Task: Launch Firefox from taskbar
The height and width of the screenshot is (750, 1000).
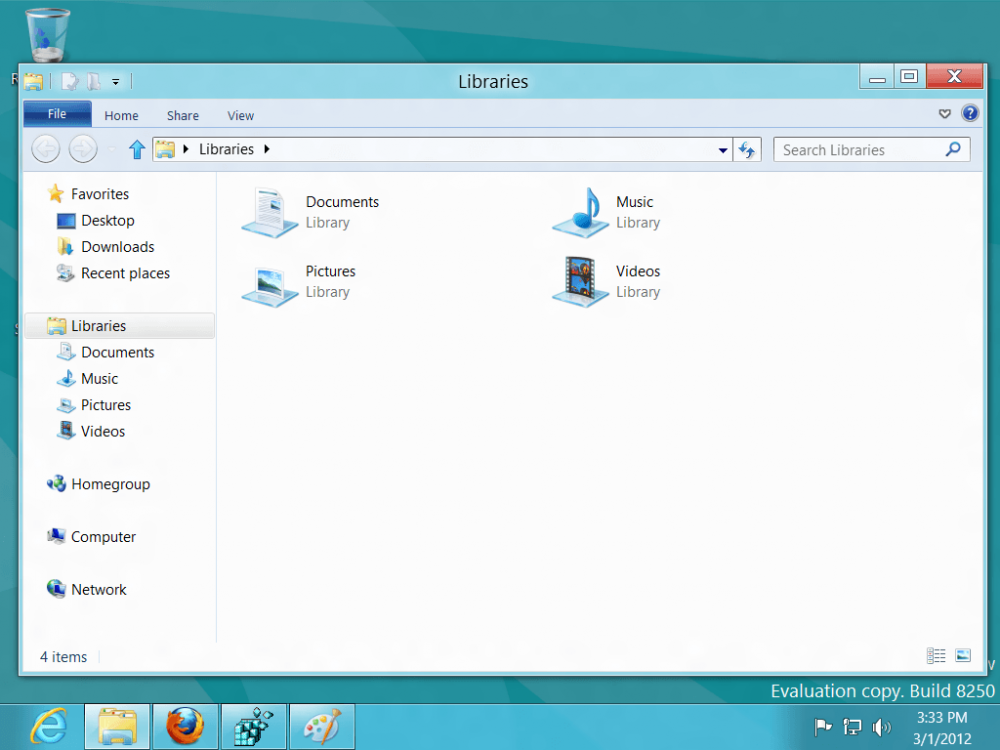Action: 186,726
